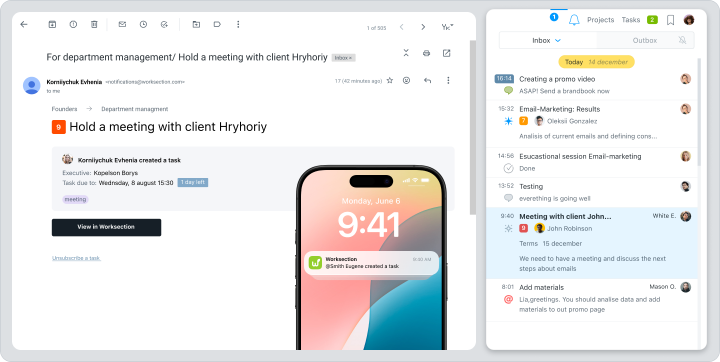
Task: Mark the email as unread
Action: (x=122, y=24)
